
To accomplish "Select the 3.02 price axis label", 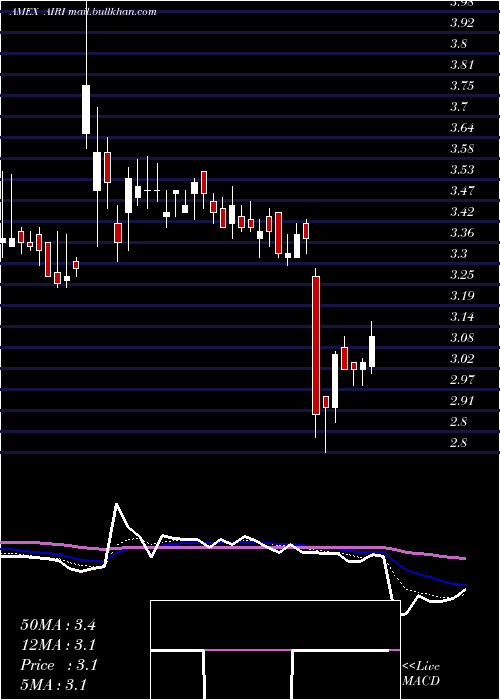I will (462, 358).
